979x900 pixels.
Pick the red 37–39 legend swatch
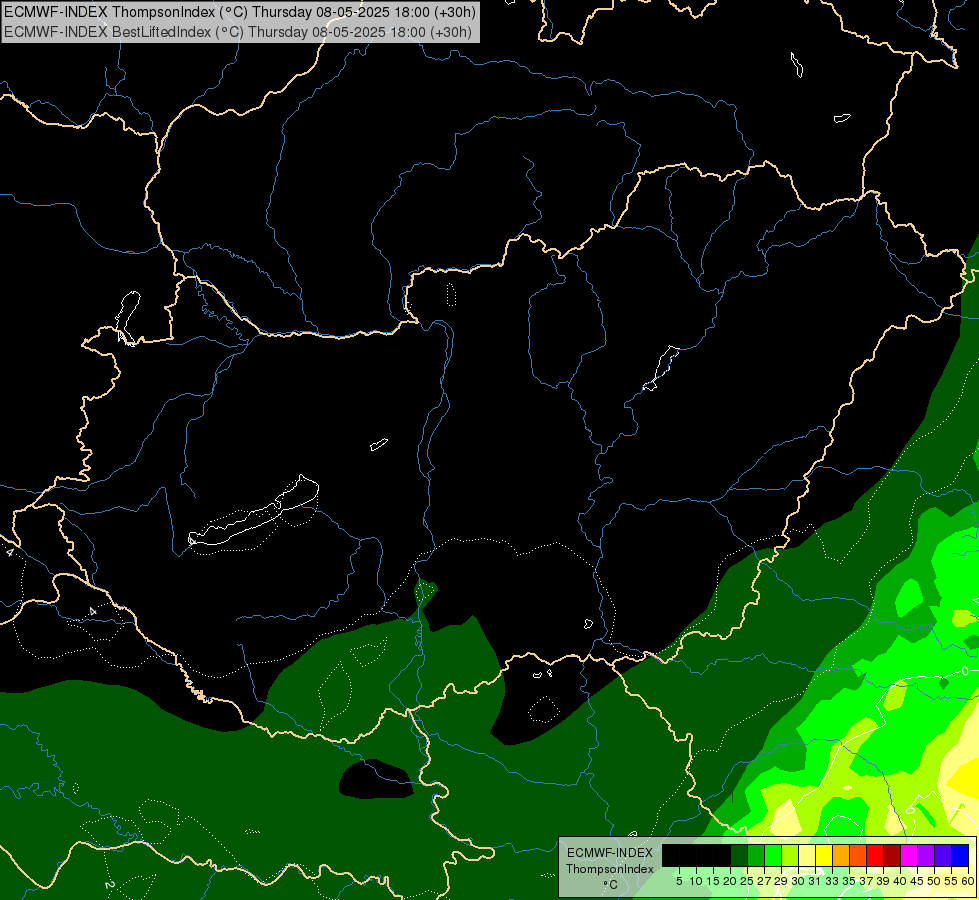click(875, 856)
